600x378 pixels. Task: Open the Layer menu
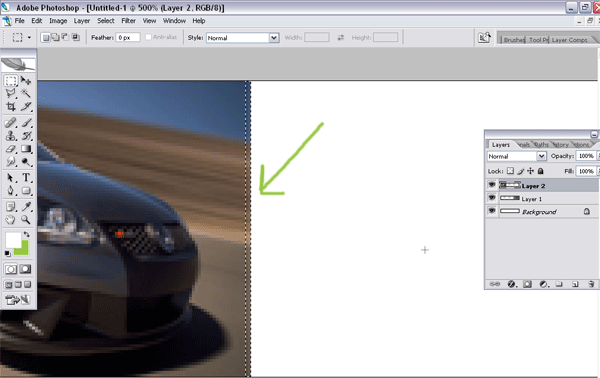82,21
